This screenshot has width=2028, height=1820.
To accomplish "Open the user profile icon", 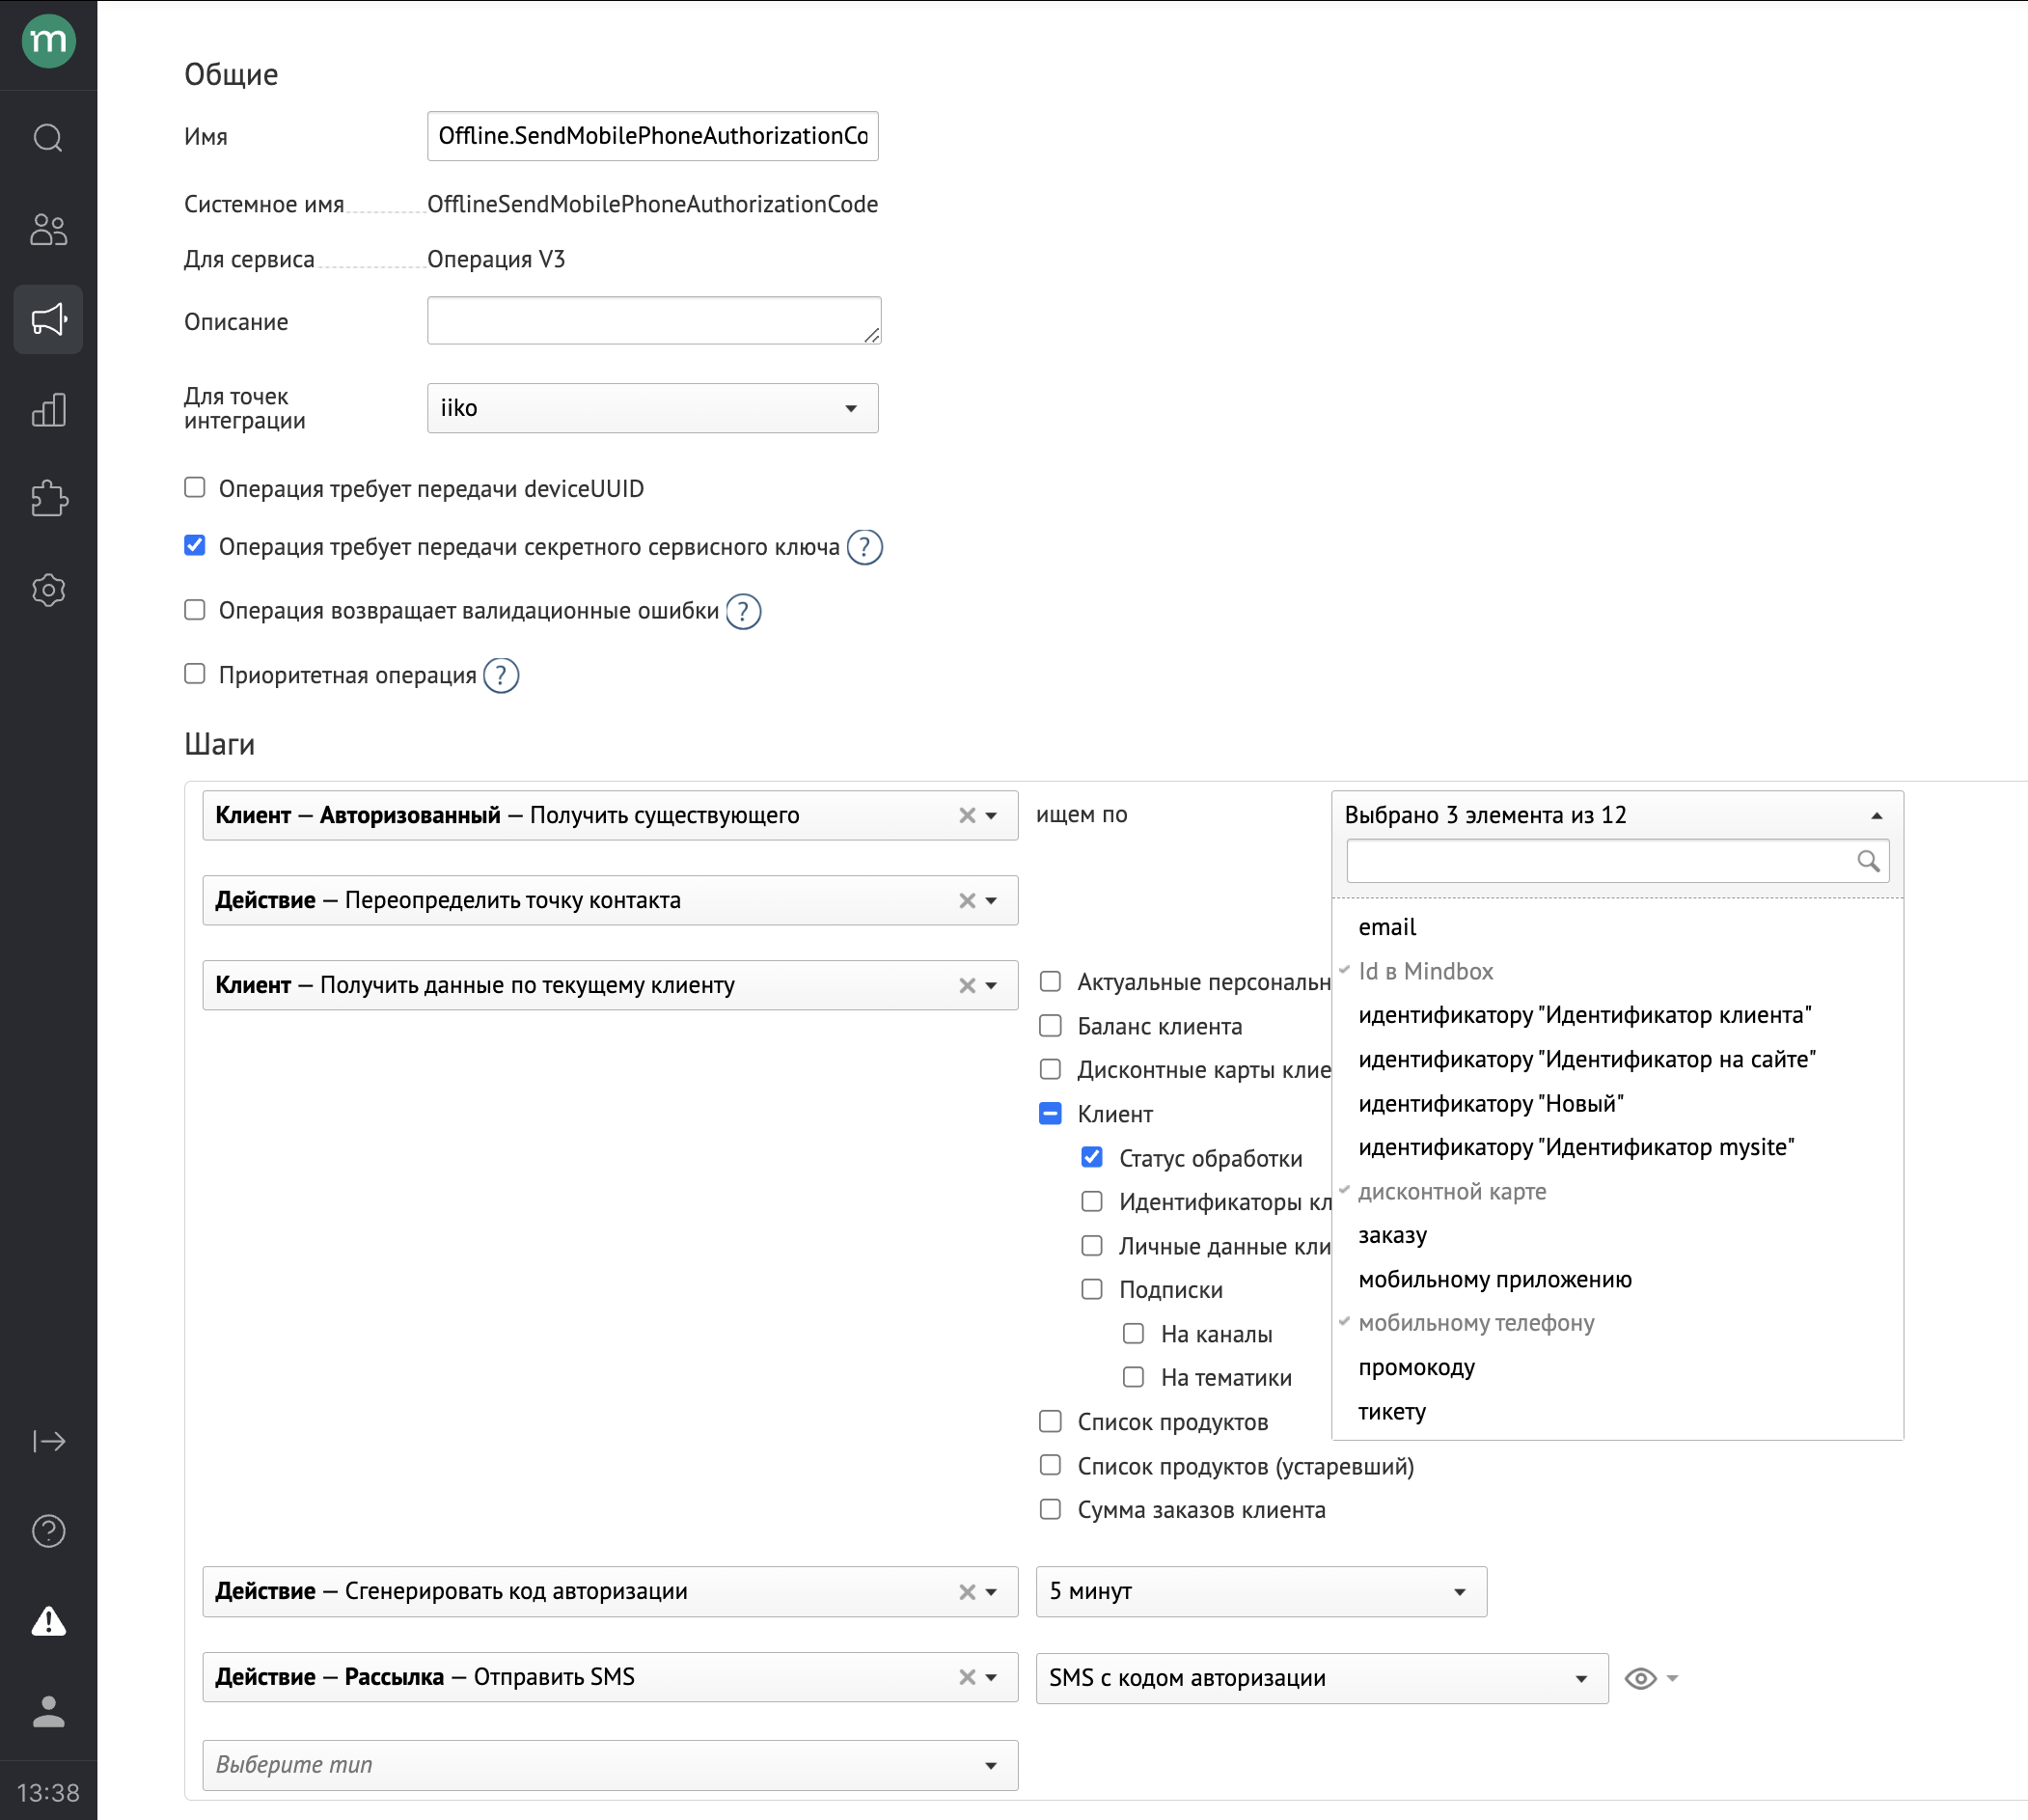I will 48,1711.
